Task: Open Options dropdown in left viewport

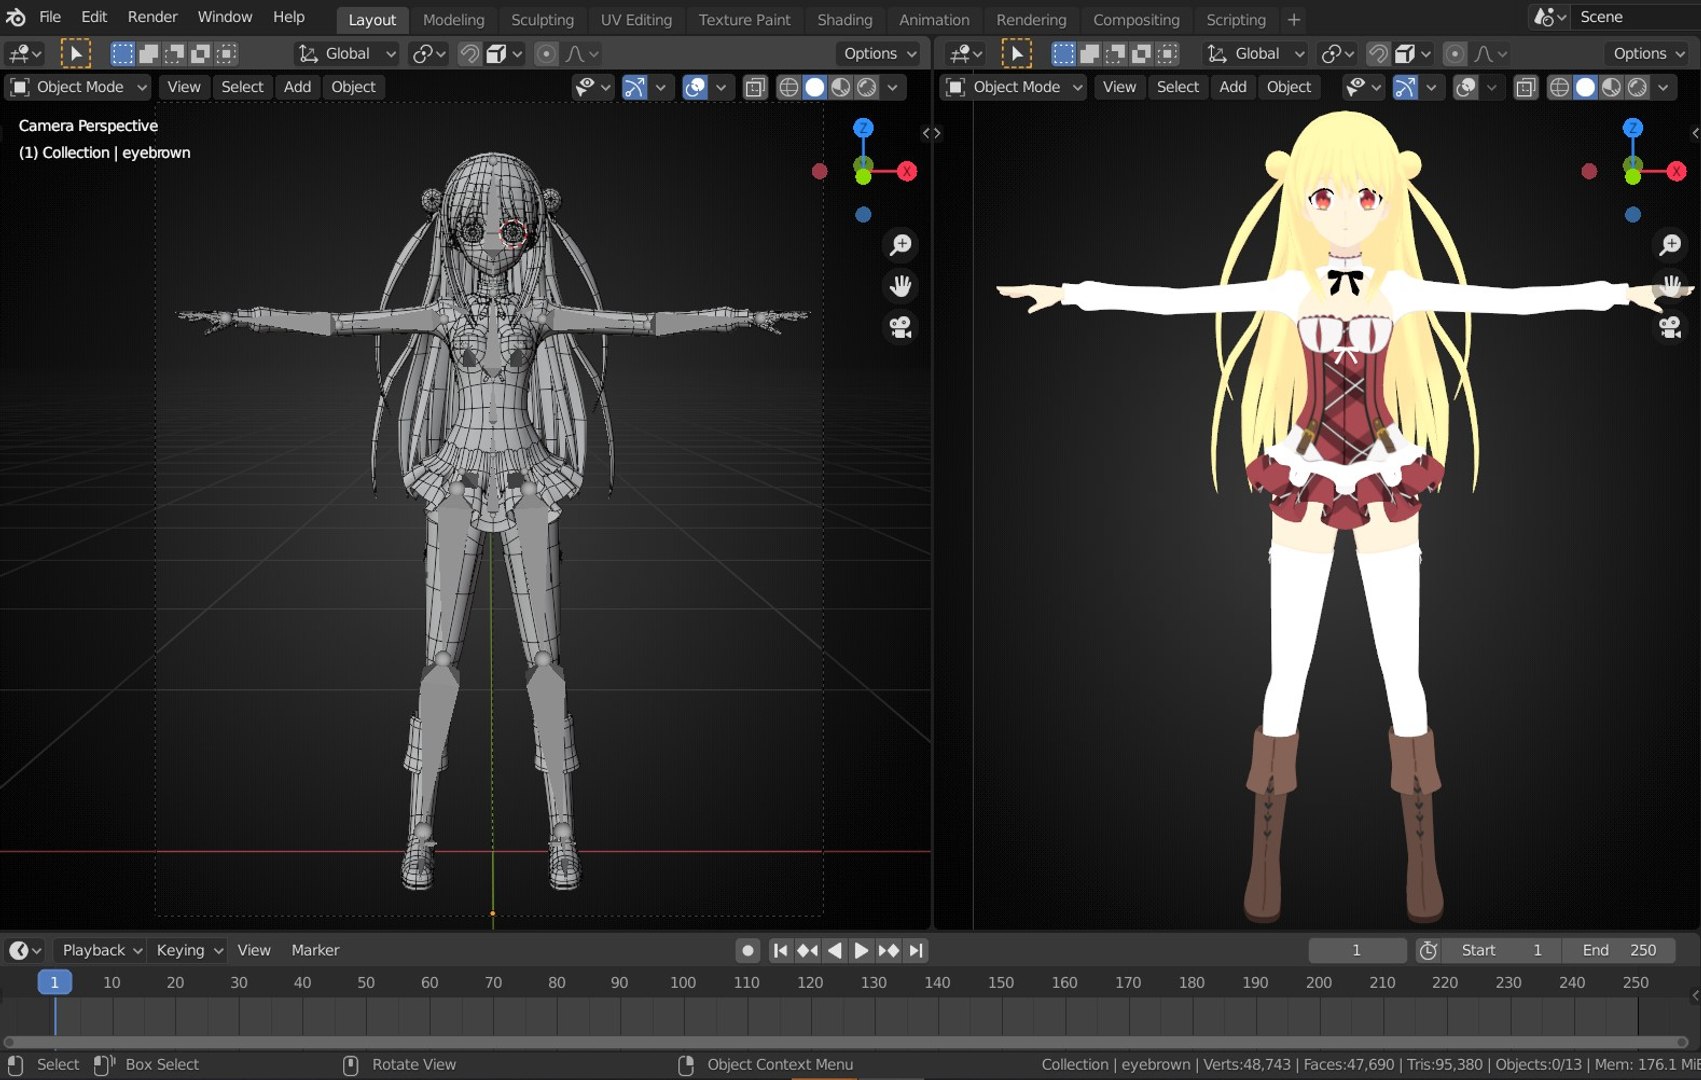Action: 879,53
